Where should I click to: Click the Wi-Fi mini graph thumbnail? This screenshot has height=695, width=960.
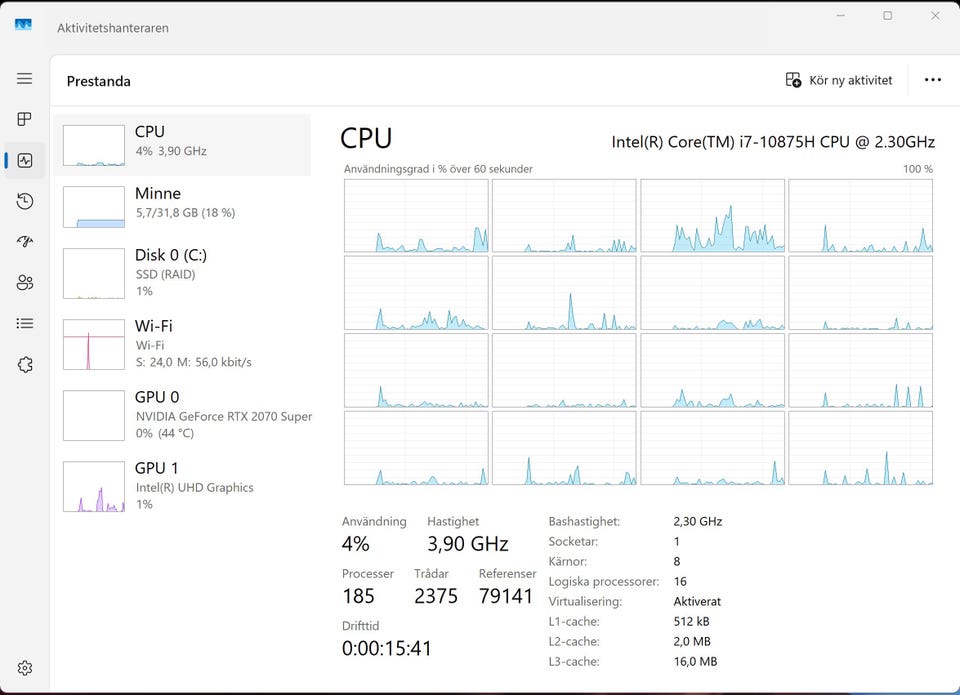(94, 344)
